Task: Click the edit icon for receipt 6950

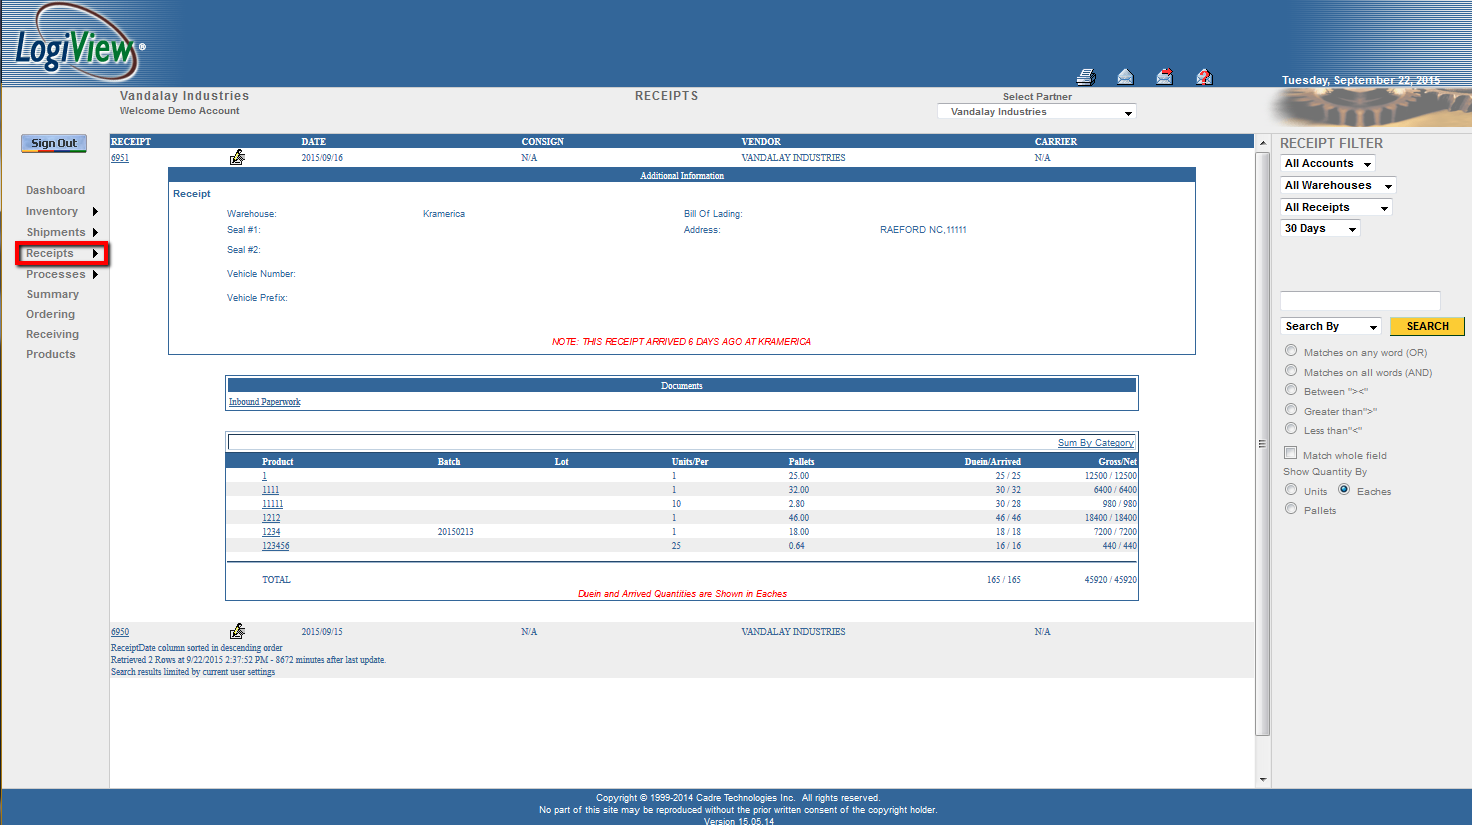Action: [237, 631]
